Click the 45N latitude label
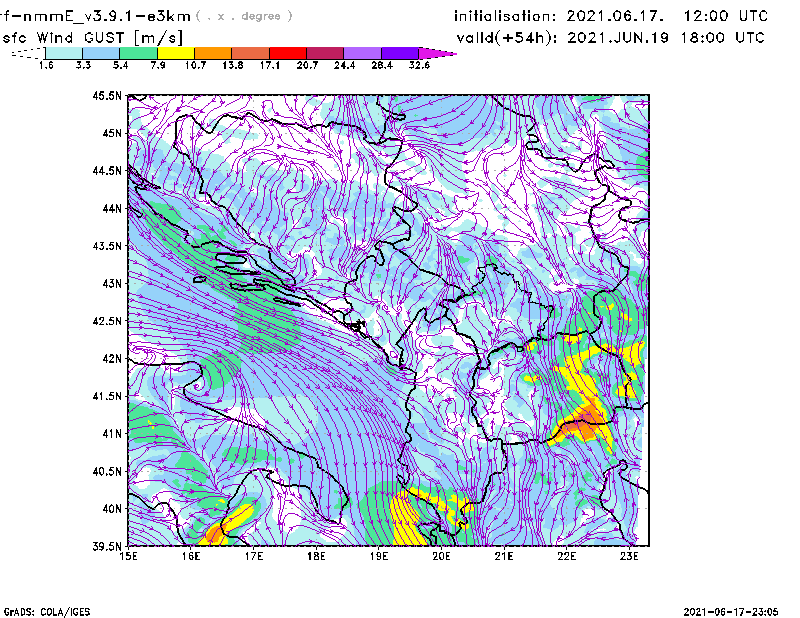Viewport: 800px width, 618px height. [112, 133]
